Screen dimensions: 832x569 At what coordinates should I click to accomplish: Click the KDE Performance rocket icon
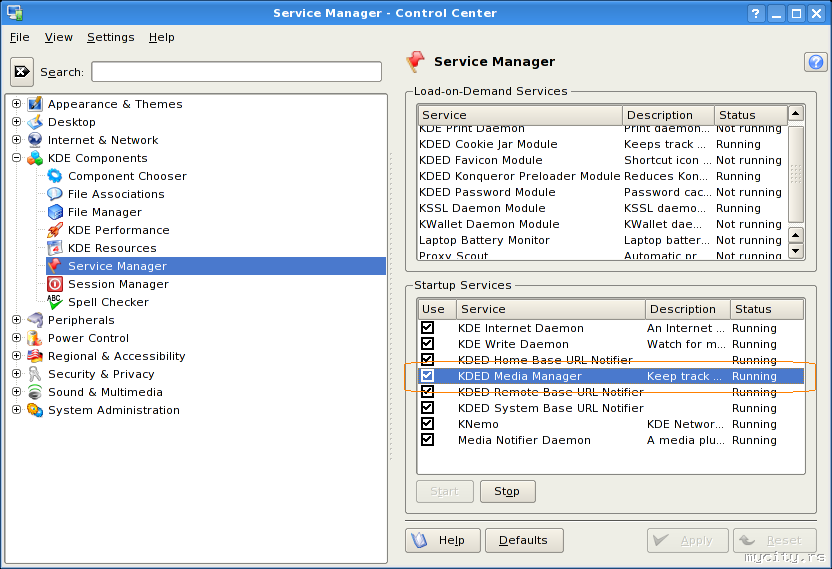click(55, 230)
